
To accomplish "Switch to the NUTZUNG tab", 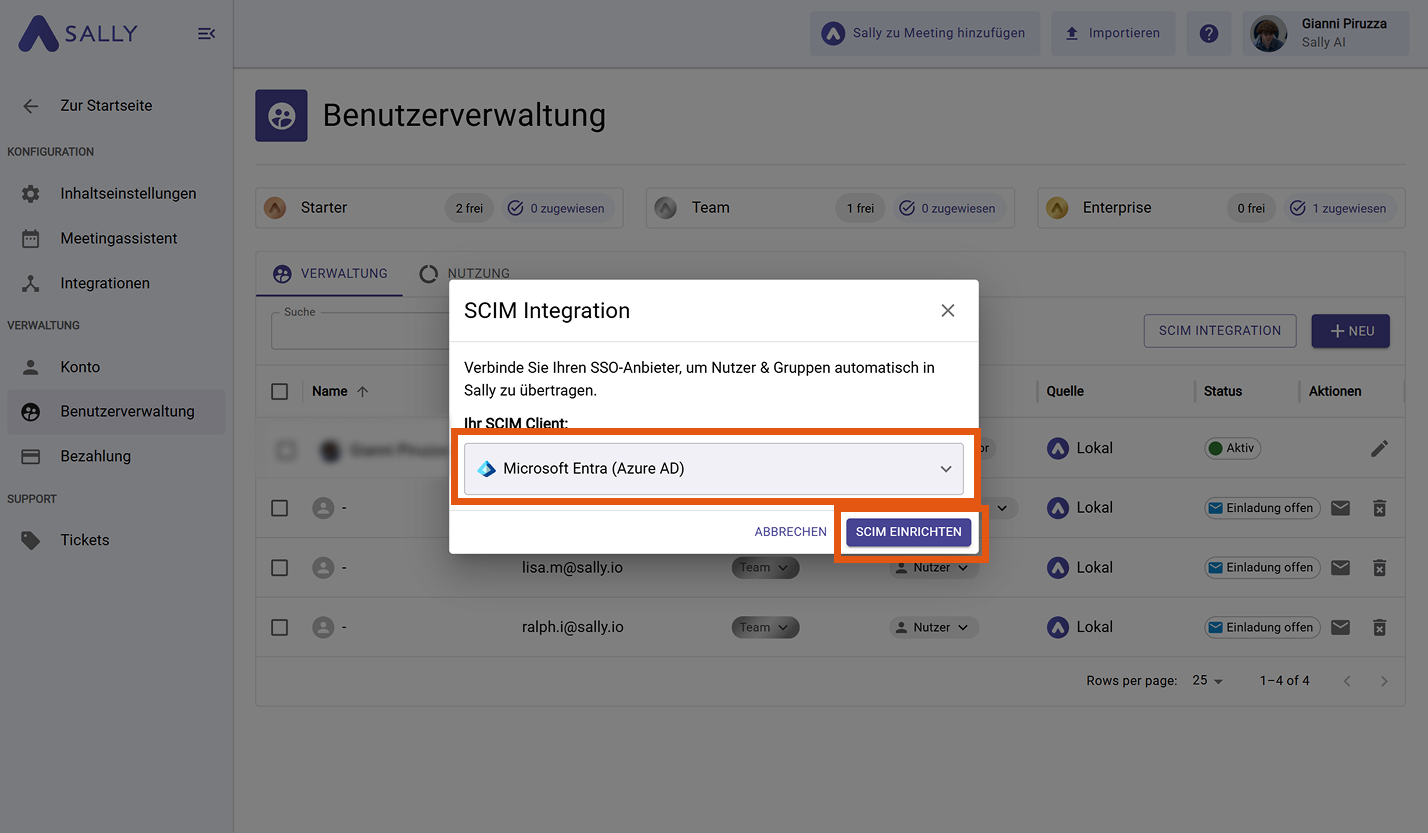I will (x=464, y=272).
